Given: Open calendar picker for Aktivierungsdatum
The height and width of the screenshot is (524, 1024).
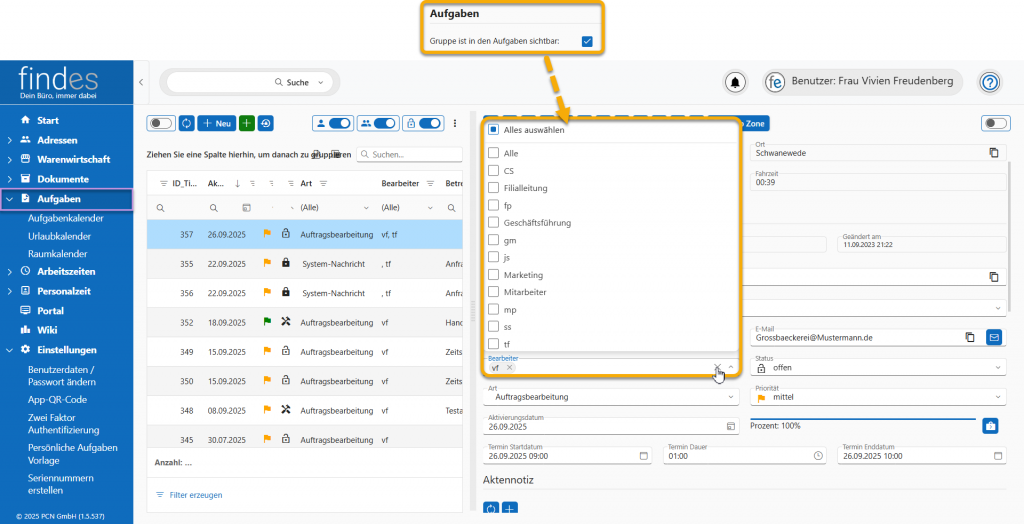Looking at the screenshot, I should (x=730, y=426).
